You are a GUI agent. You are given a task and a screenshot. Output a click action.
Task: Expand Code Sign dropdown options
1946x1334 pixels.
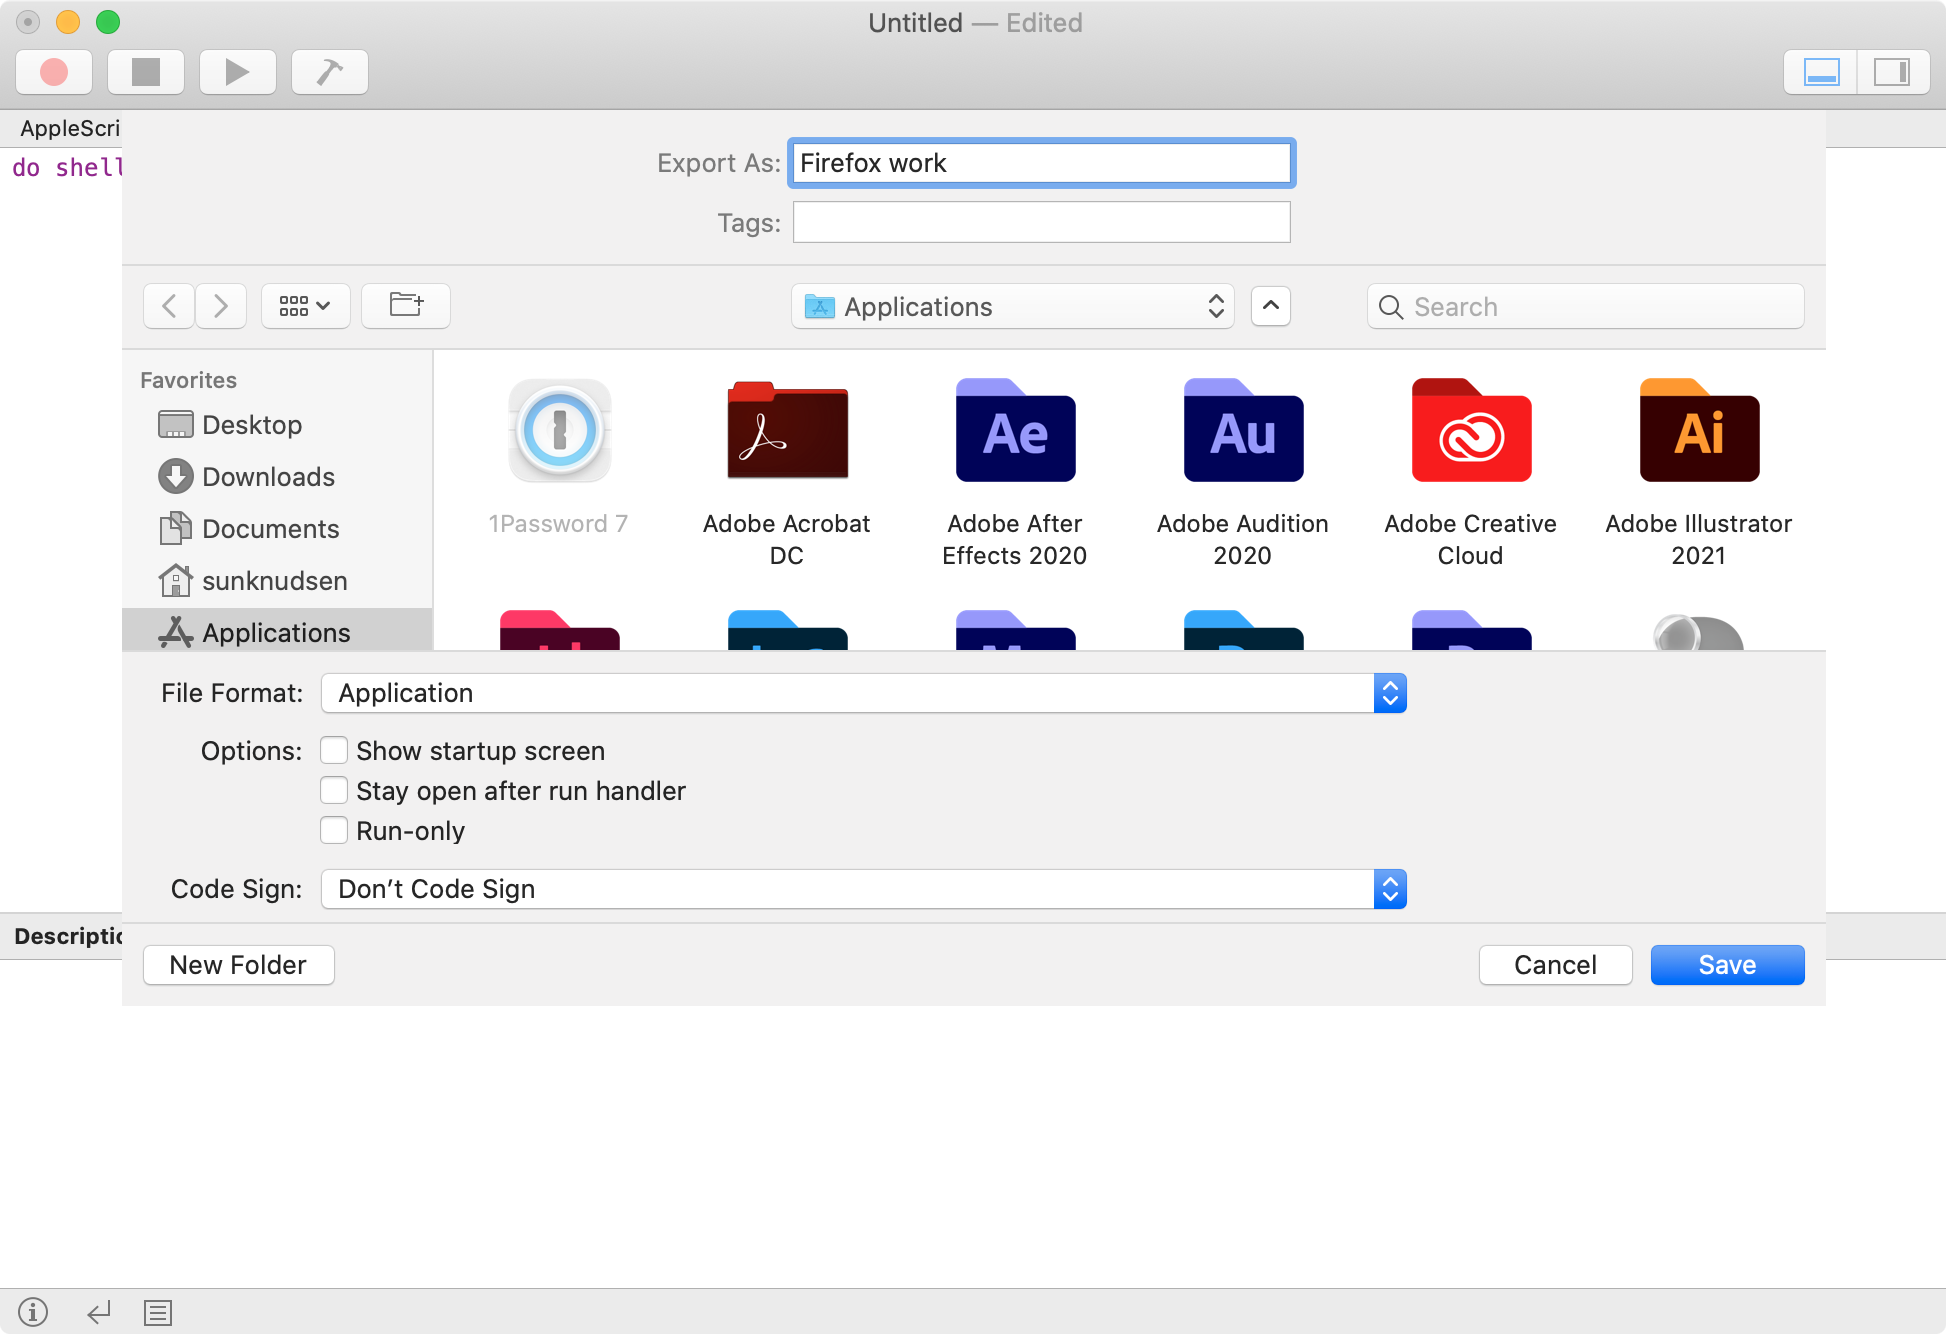pyautogui.click(x=1389, y=889)
